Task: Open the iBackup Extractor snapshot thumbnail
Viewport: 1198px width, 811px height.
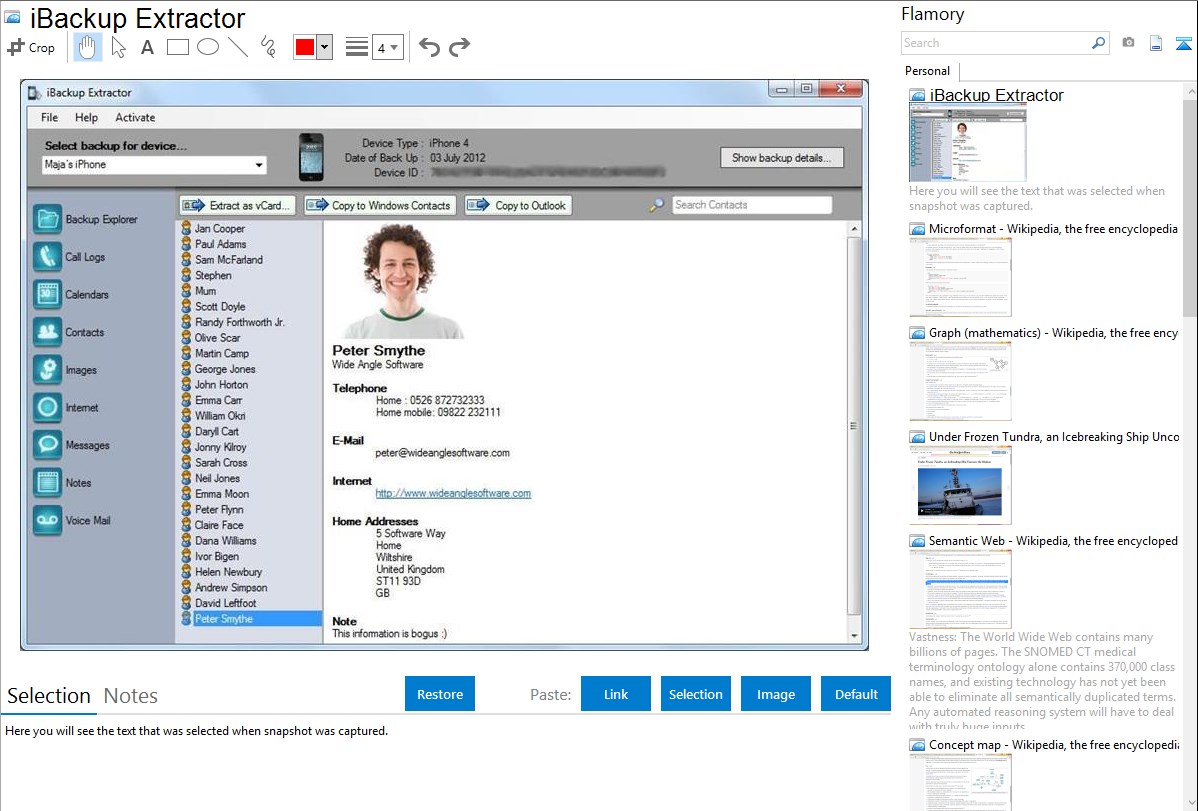Action: 967,144
